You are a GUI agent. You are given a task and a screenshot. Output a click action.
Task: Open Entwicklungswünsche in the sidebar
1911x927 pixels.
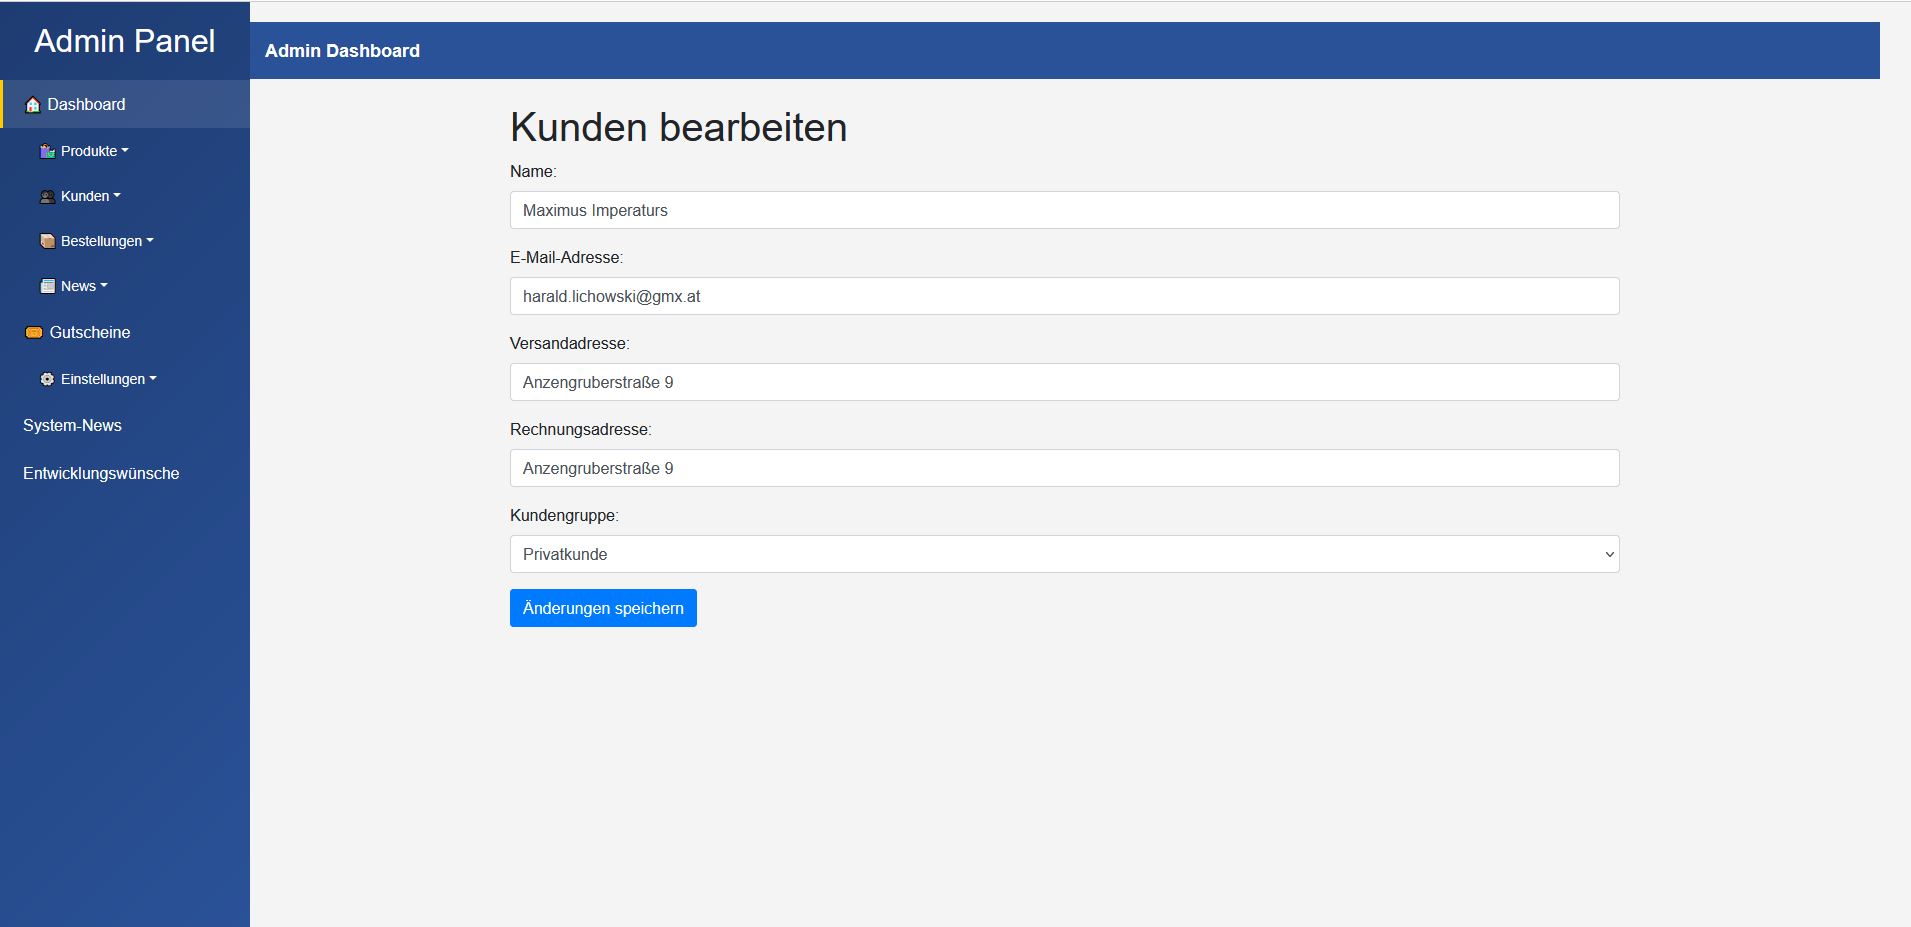pyautogui.click(x=101, y=473)
